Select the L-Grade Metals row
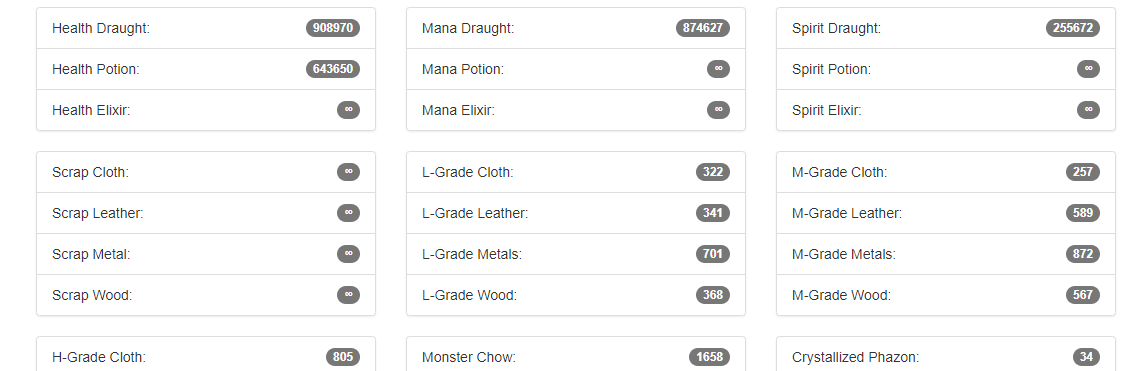The width and height of the screenshot is (1146, 371). pyautogui.click(x=576, y=254)
